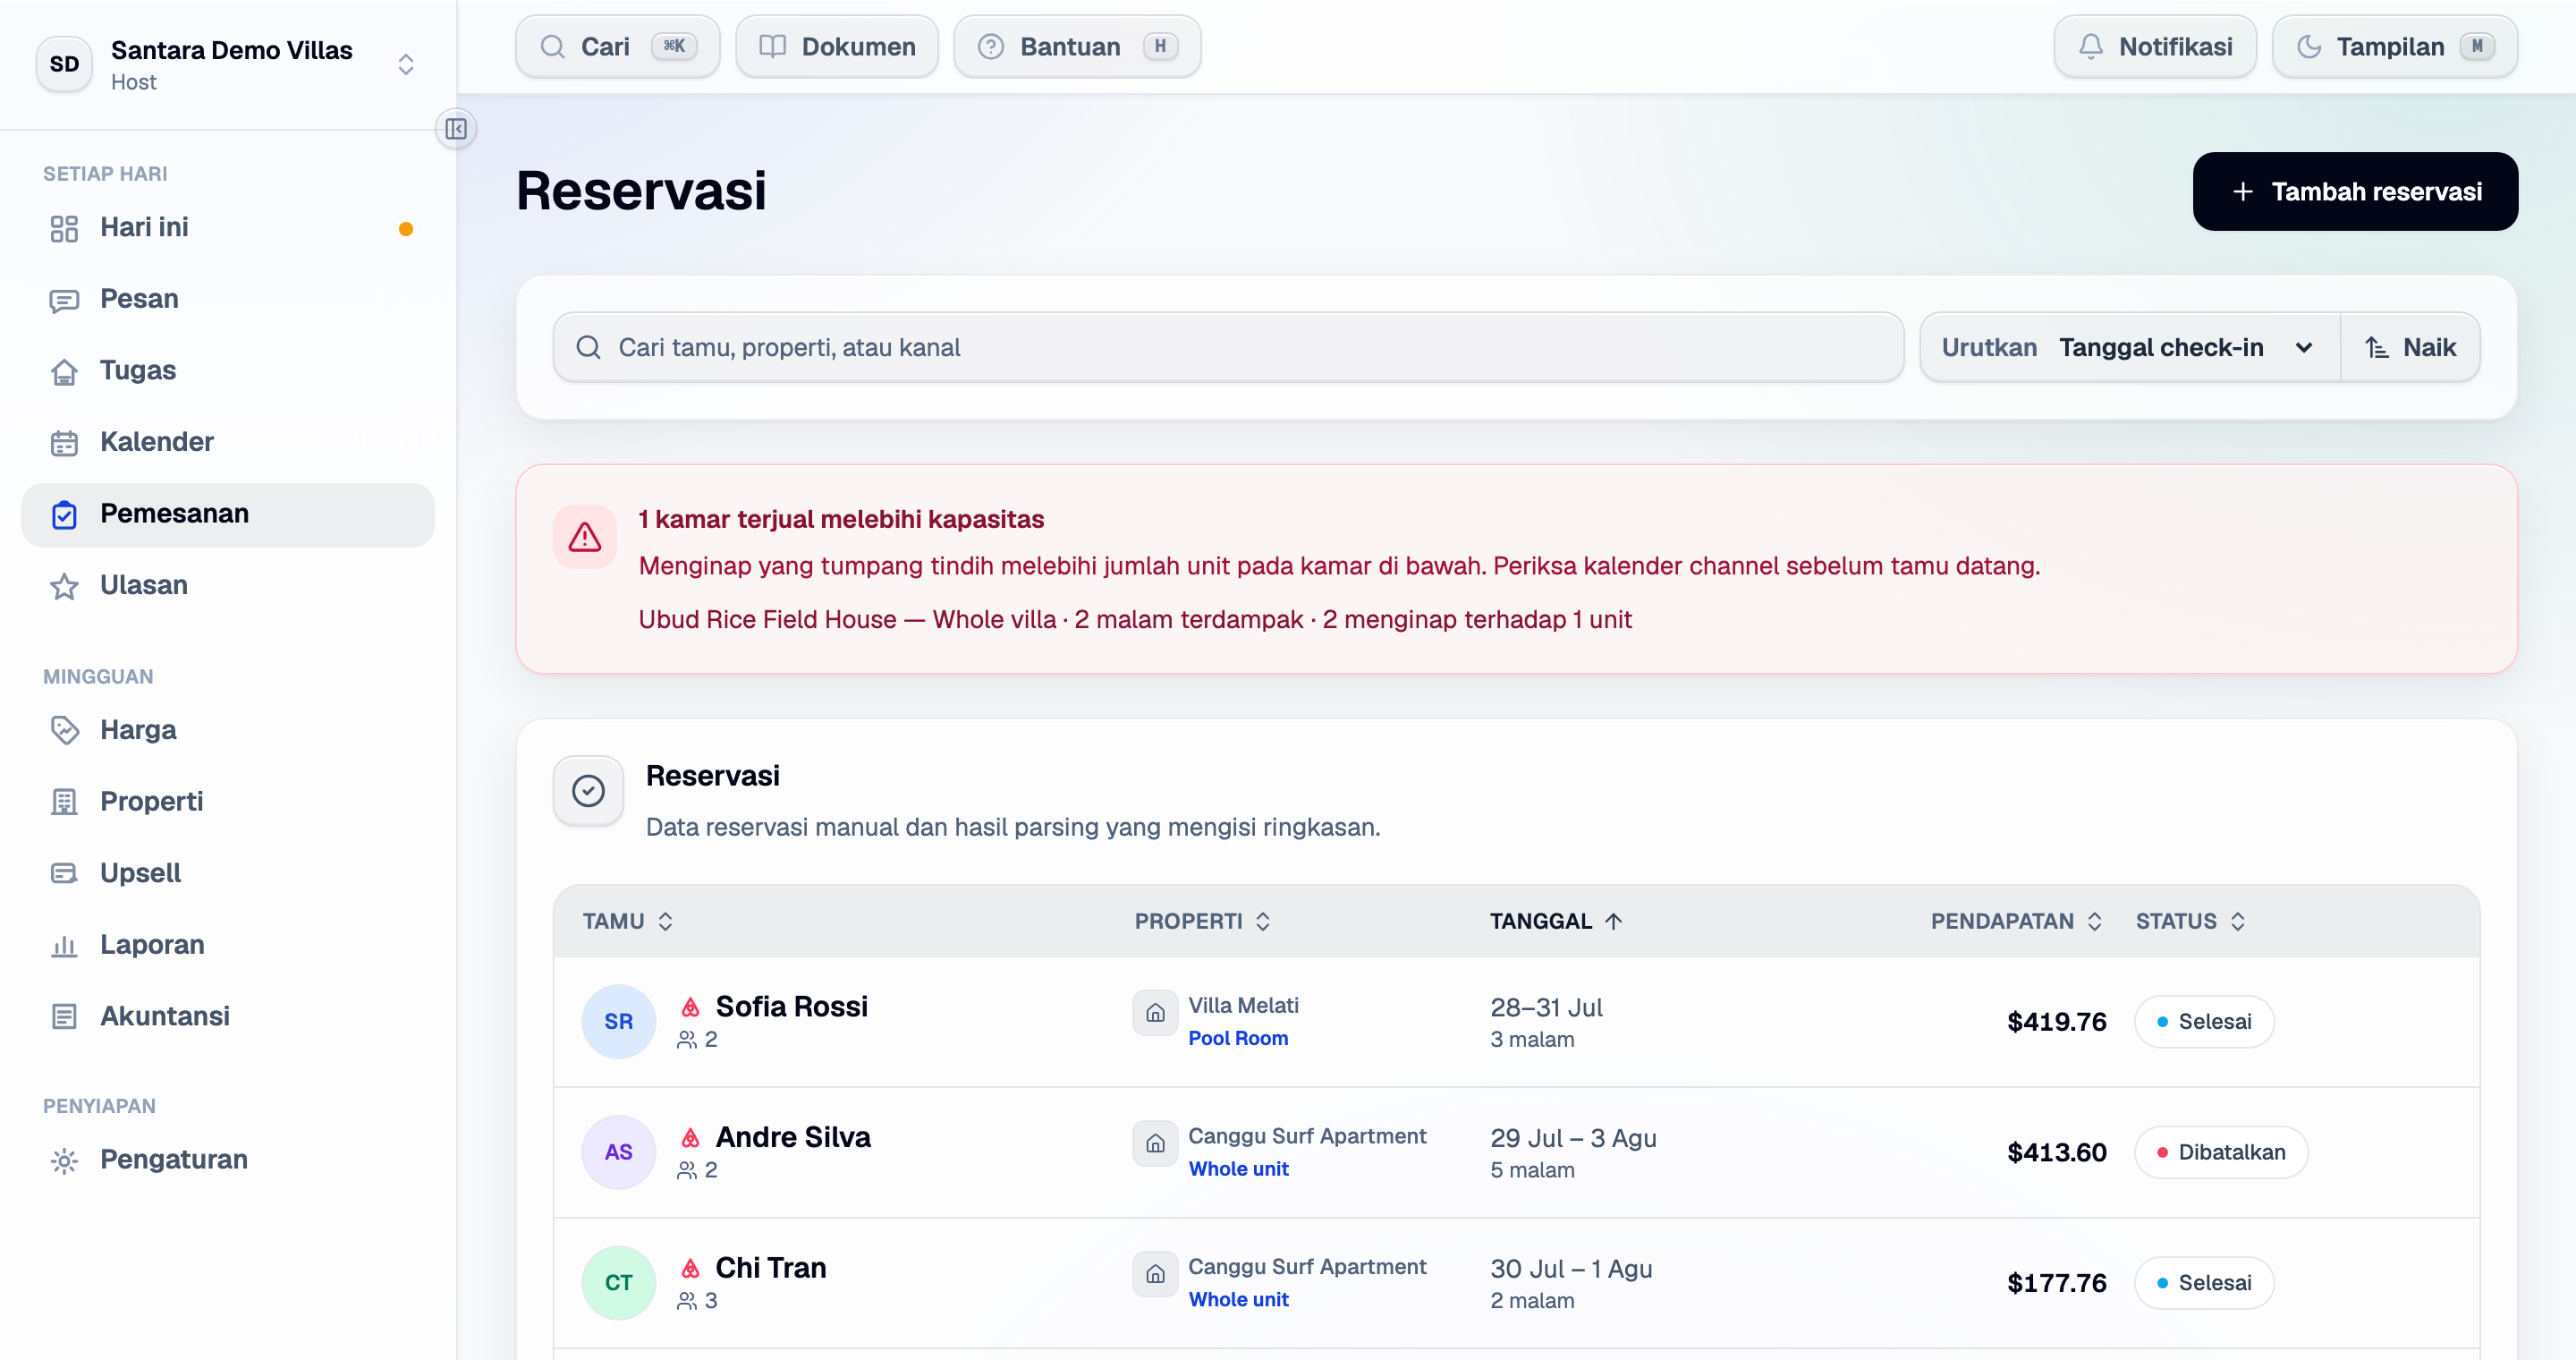Click Tambah reservasi button
This screenshot has width=2576, height=1360.
2355,191
